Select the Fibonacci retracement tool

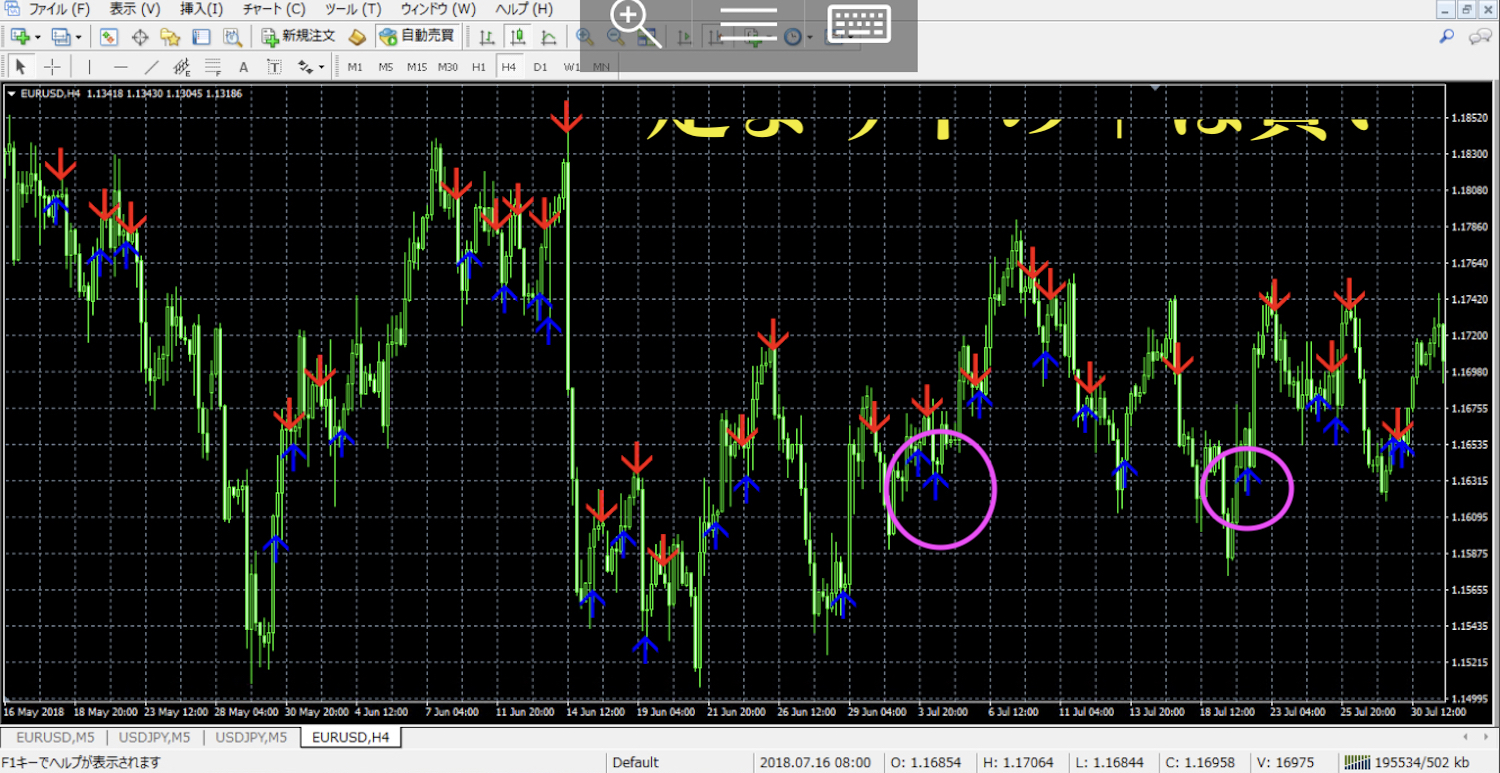pos(212,67)
